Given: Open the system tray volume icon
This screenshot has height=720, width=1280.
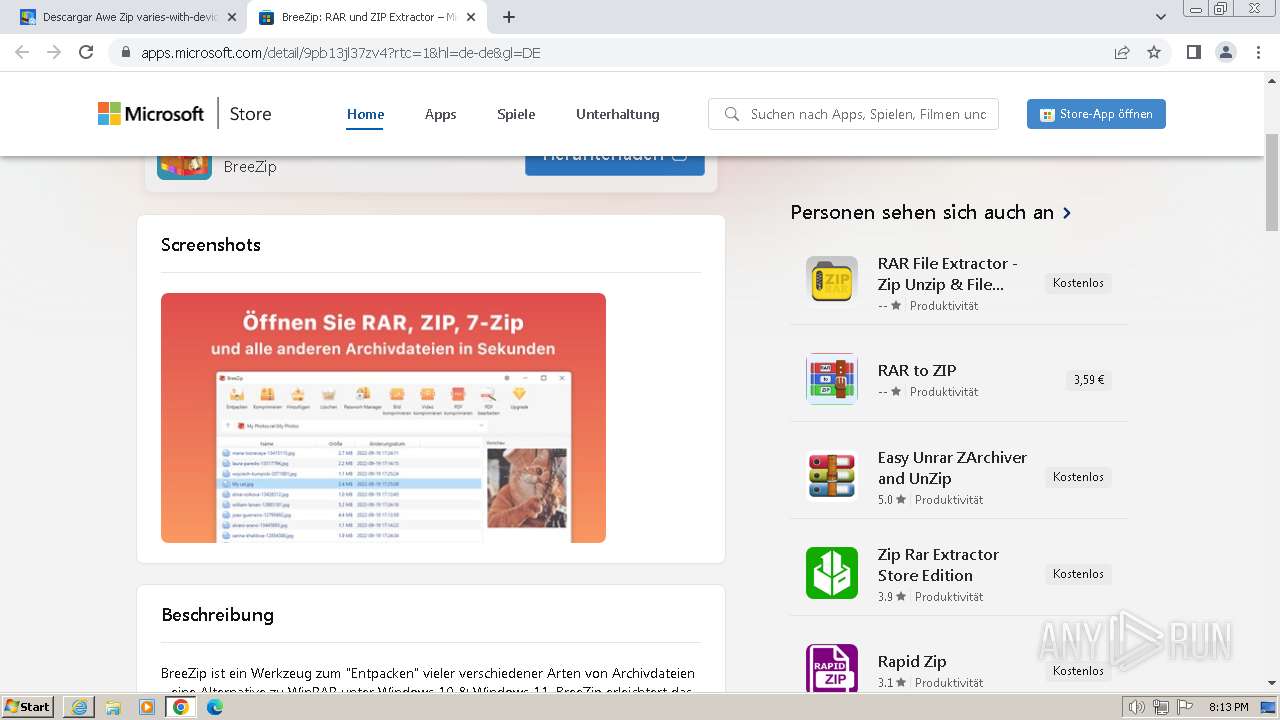Looking at the screenshot, I should 1137,707.
